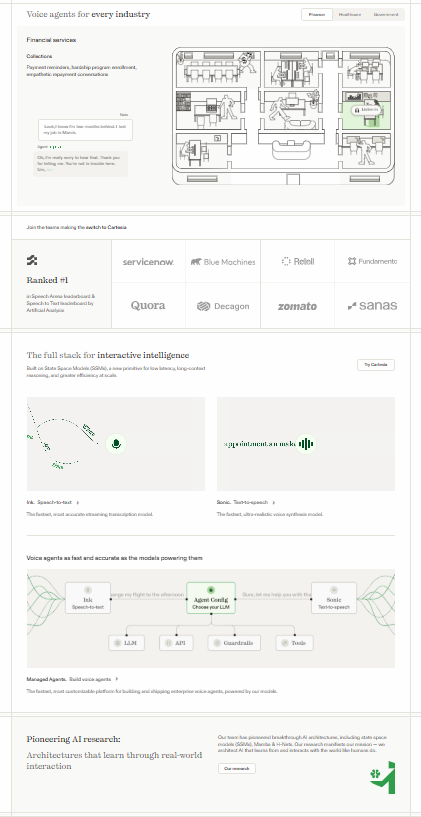Click the Listen In button on highlighted room

(x=367, y=110)
